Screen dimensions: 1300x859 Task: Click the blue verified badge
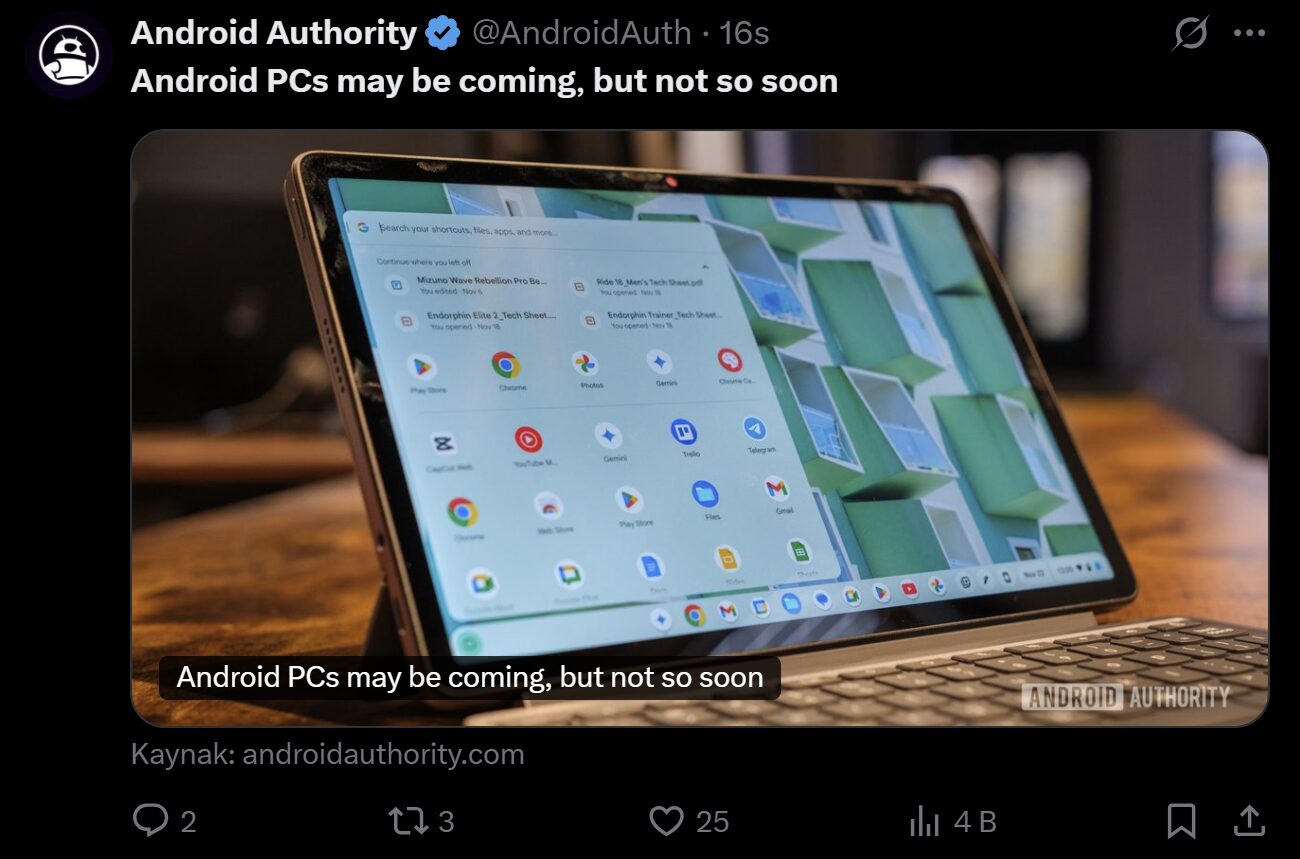pos(443,34)
